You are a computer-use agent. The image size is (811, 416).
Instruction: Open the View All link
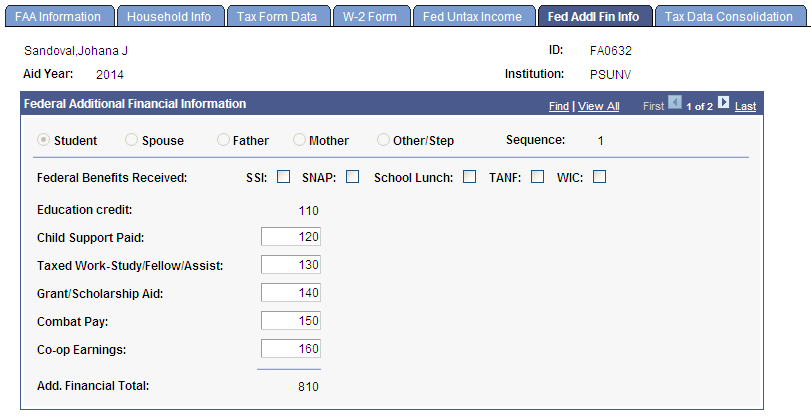pos(598,106)
